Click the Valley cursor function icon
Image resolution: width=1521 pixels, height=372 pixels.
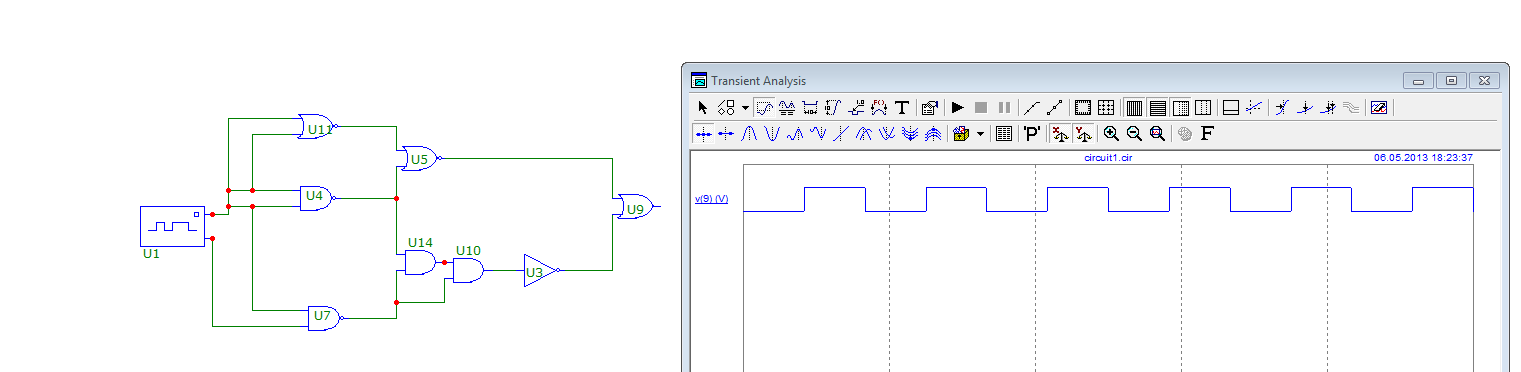772,133
